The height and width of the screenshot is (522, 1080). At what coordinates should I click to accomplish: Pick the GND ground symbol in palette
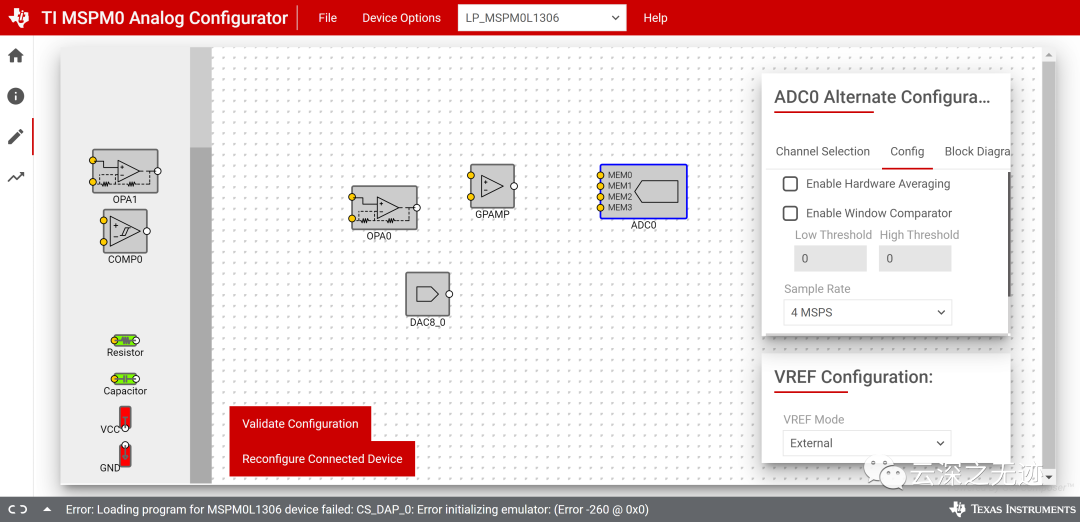point(125,453)
